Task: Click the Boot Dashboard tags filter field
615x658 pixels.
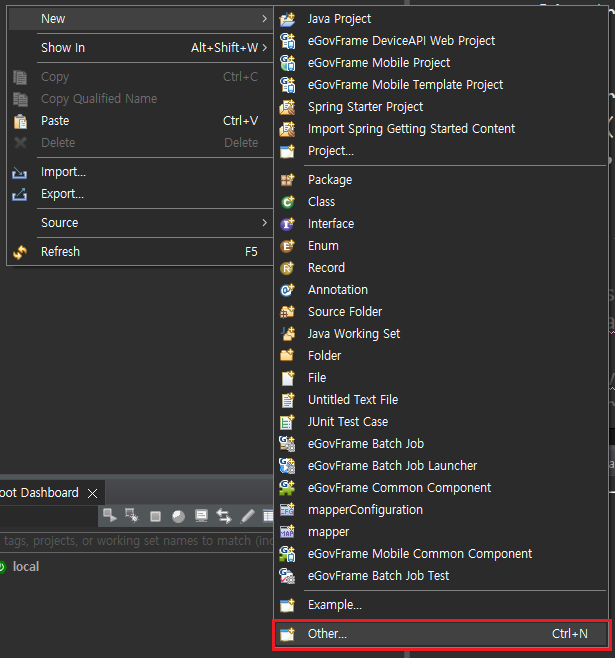Action: (x=137, y=541)
